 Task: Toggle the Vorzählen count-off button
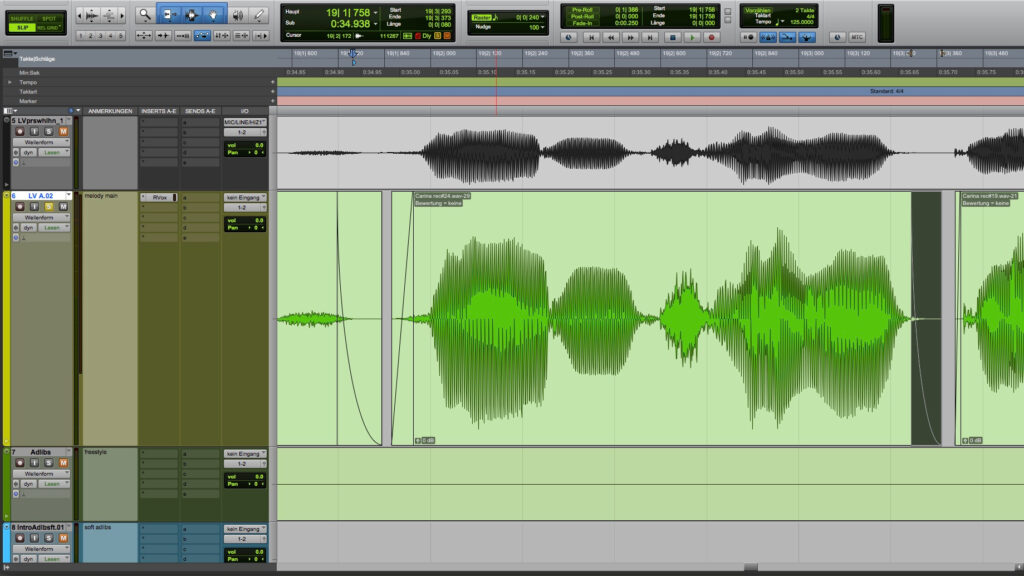[x=758, y=10]
